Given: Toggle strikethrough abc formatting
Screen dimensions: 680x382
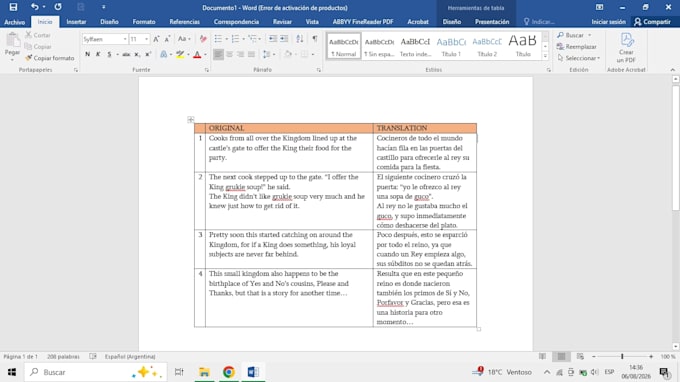Looking at the screenshot, I should 126,54.
